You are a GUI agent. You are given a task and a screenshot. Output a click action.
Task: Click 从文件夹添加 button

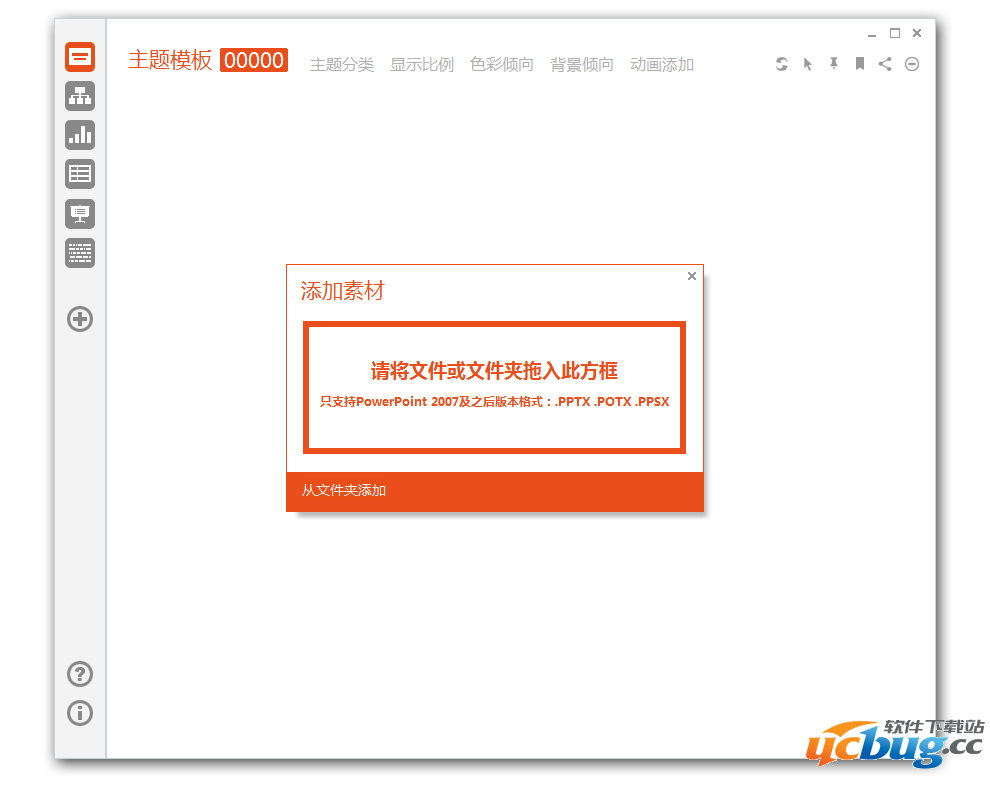pos(344,490)
